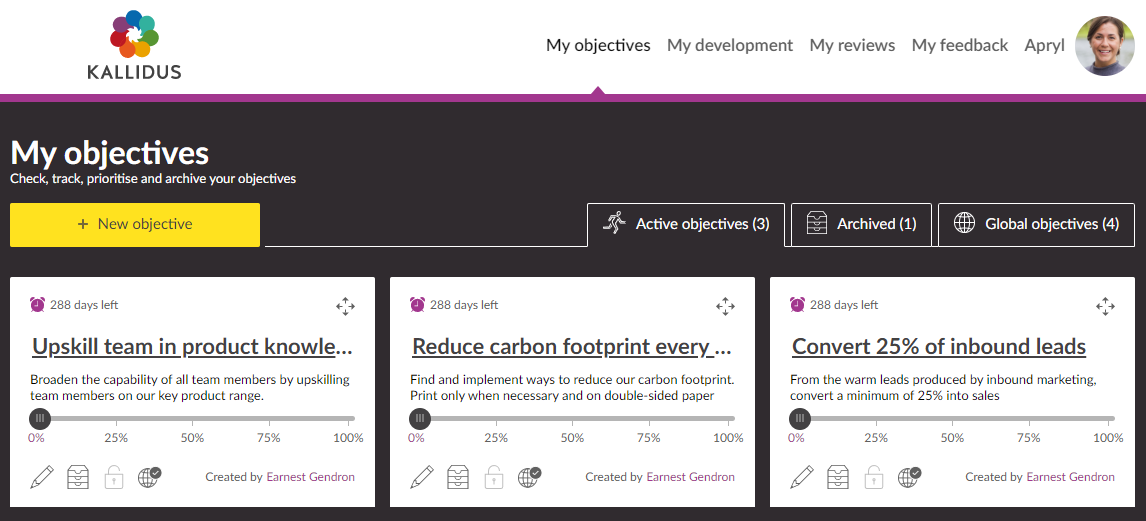1146x521 pixels.
Task: Go to My reviews
Action: pos(852,45)
